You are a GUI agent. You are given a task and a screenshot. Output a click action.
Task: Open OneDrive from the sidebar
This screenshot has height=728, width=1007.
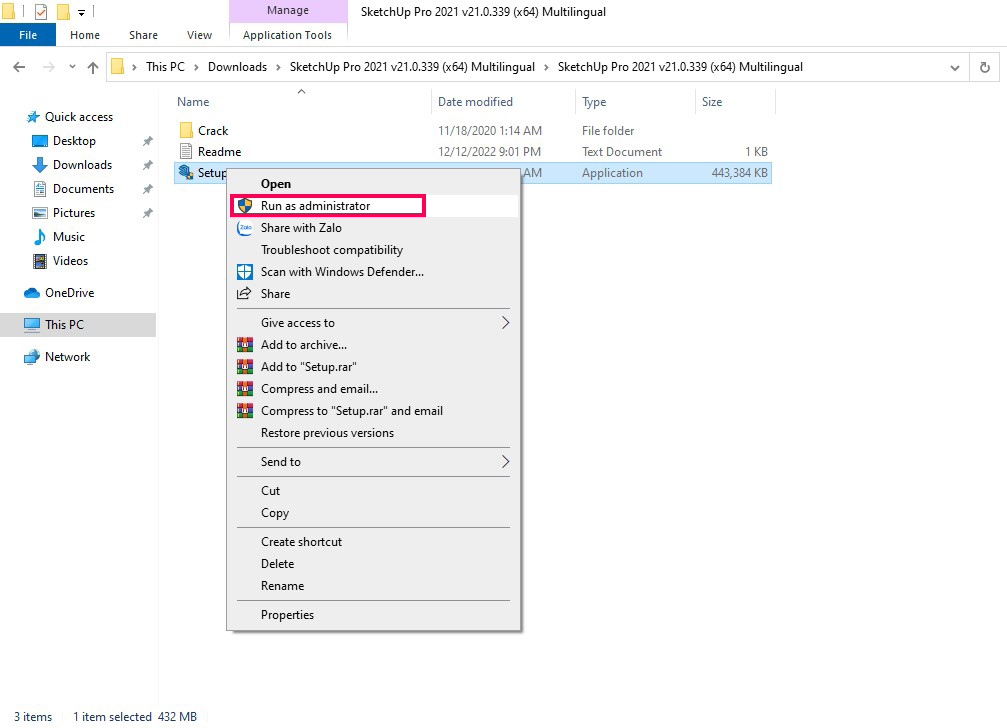[x=69, y=293]
